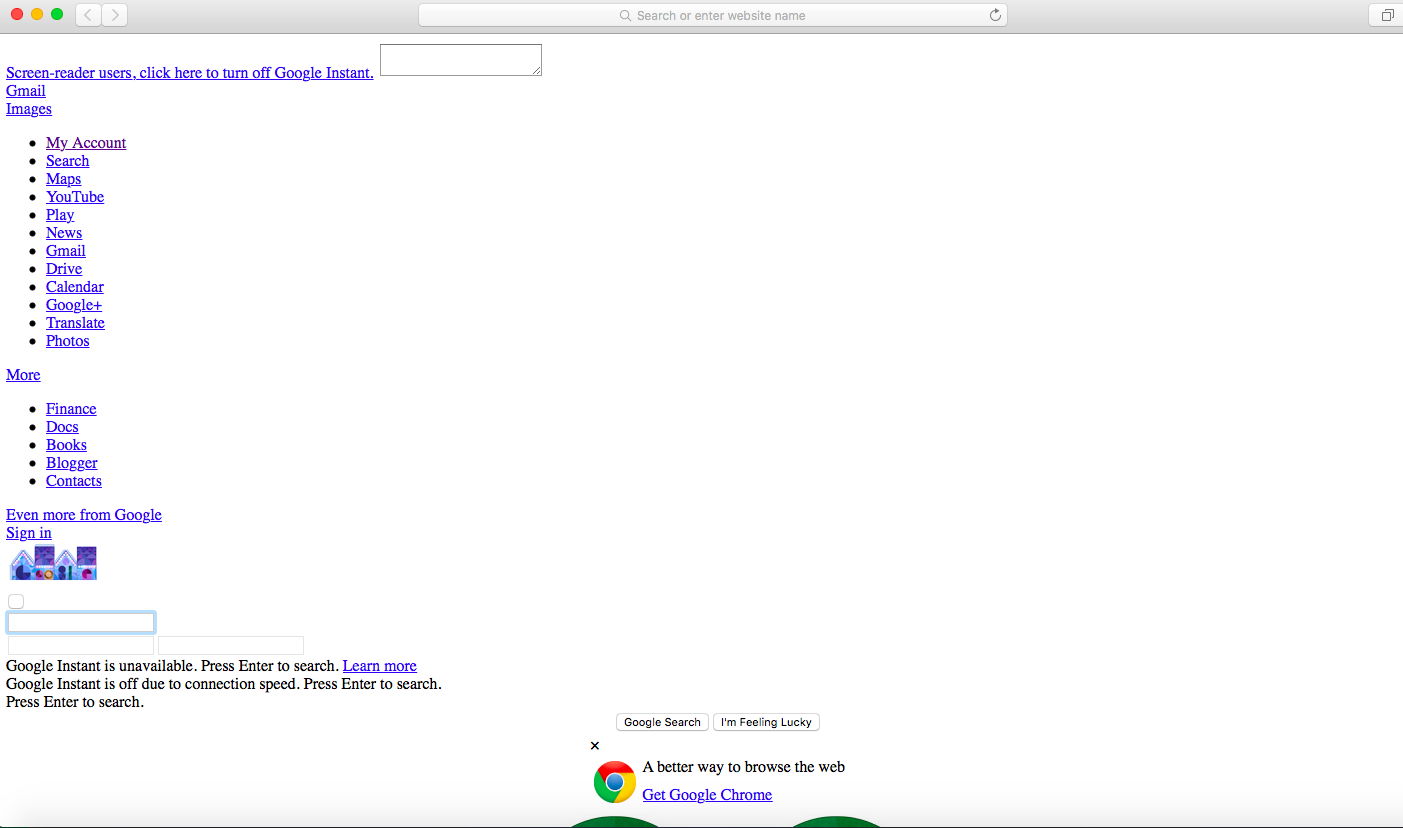
Task: Go forward with the Safari forward arrow
Action: [x=115, y=15]
